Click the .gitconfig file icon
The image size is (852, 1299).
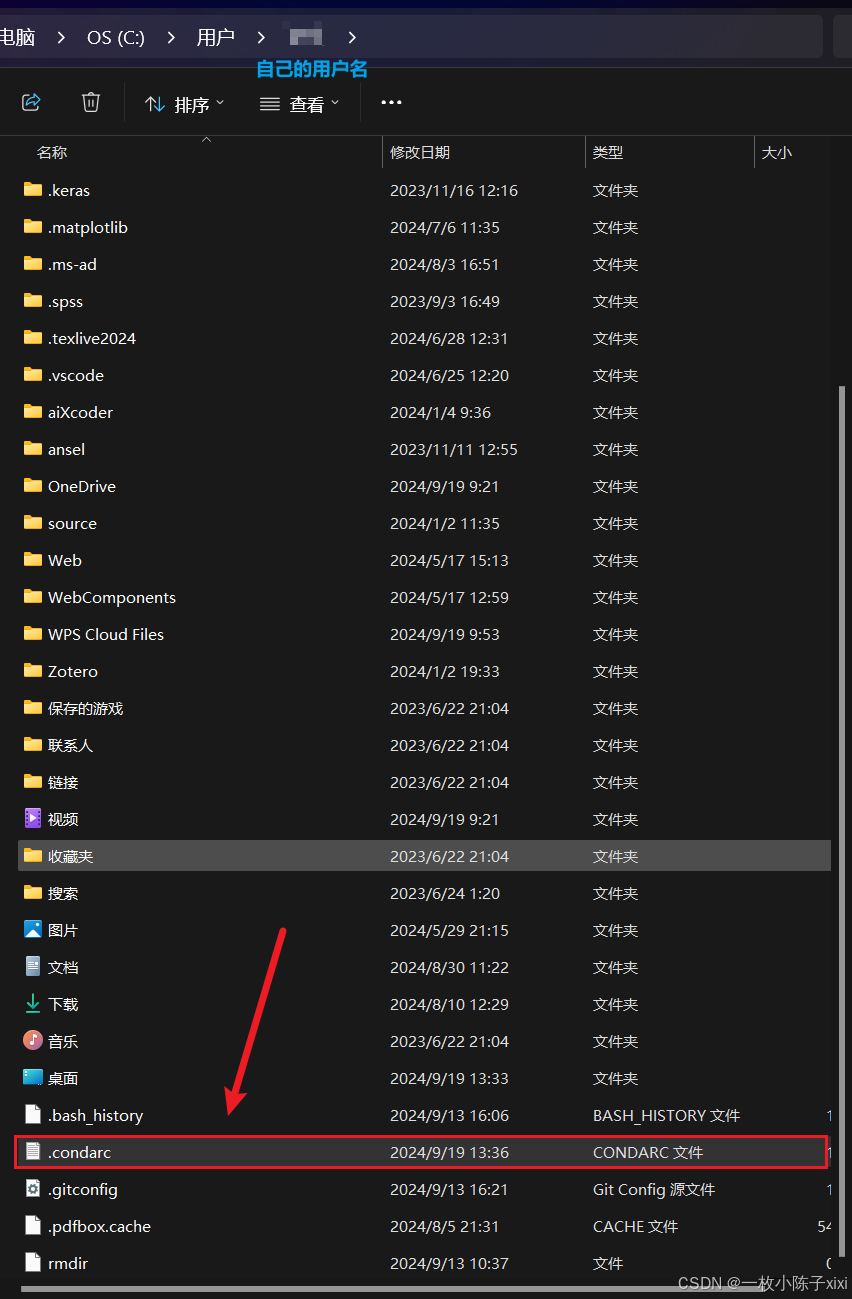33,1189
